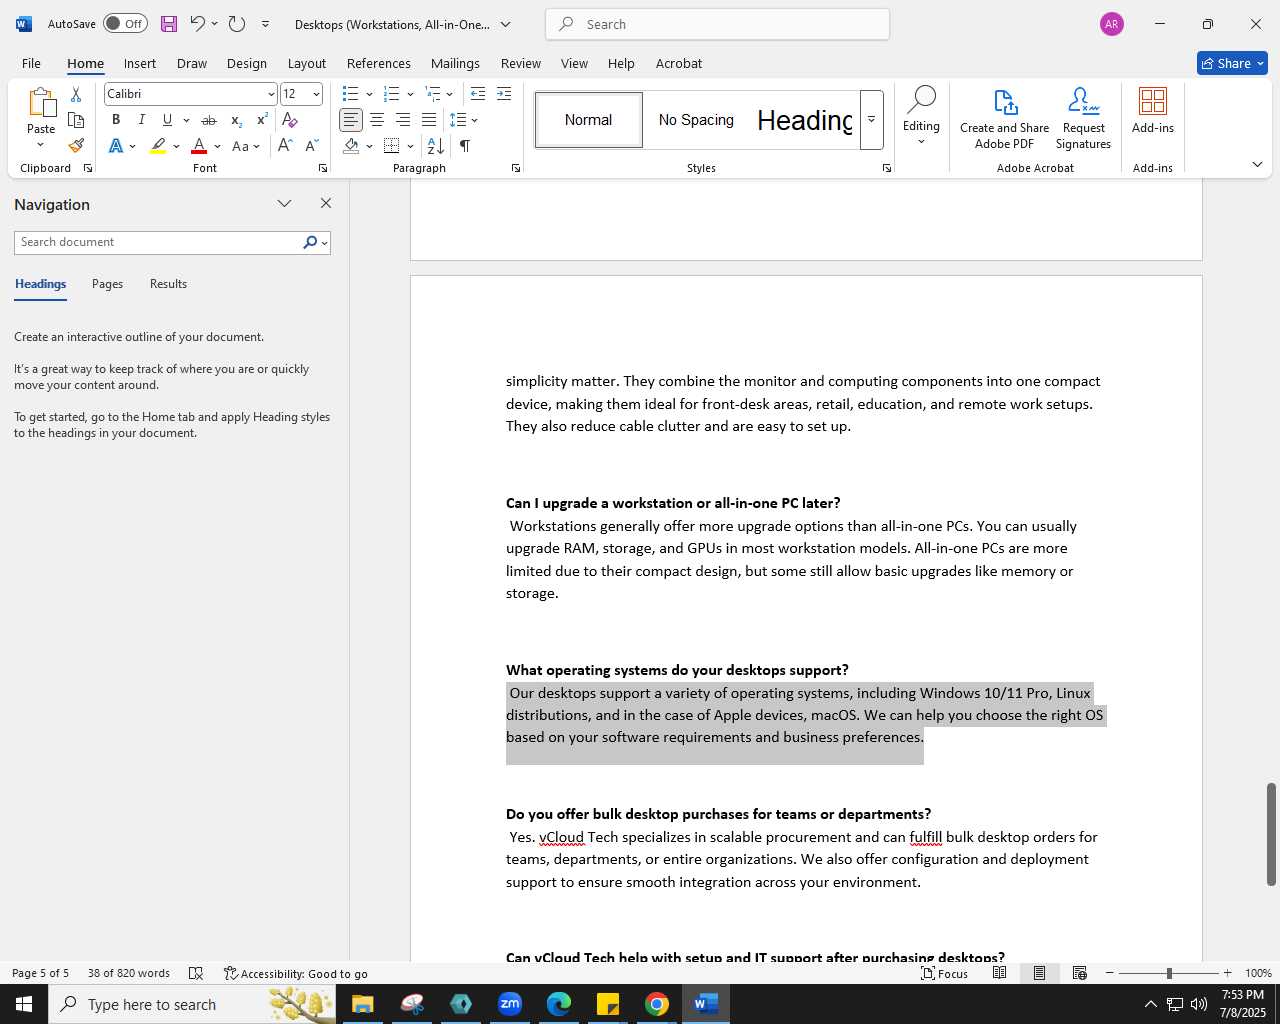Switch to the Insert ribbon tab
Screen dimensions: 1280x1024
(140, 63)
